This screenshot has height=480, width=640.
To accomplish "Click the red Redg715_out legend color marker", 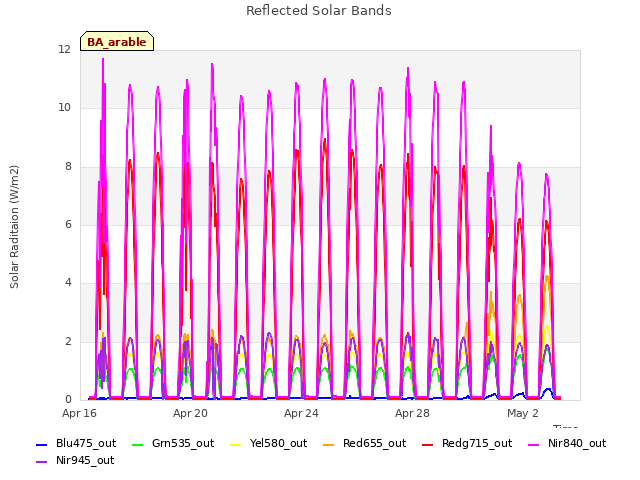I will pos(427,444).
